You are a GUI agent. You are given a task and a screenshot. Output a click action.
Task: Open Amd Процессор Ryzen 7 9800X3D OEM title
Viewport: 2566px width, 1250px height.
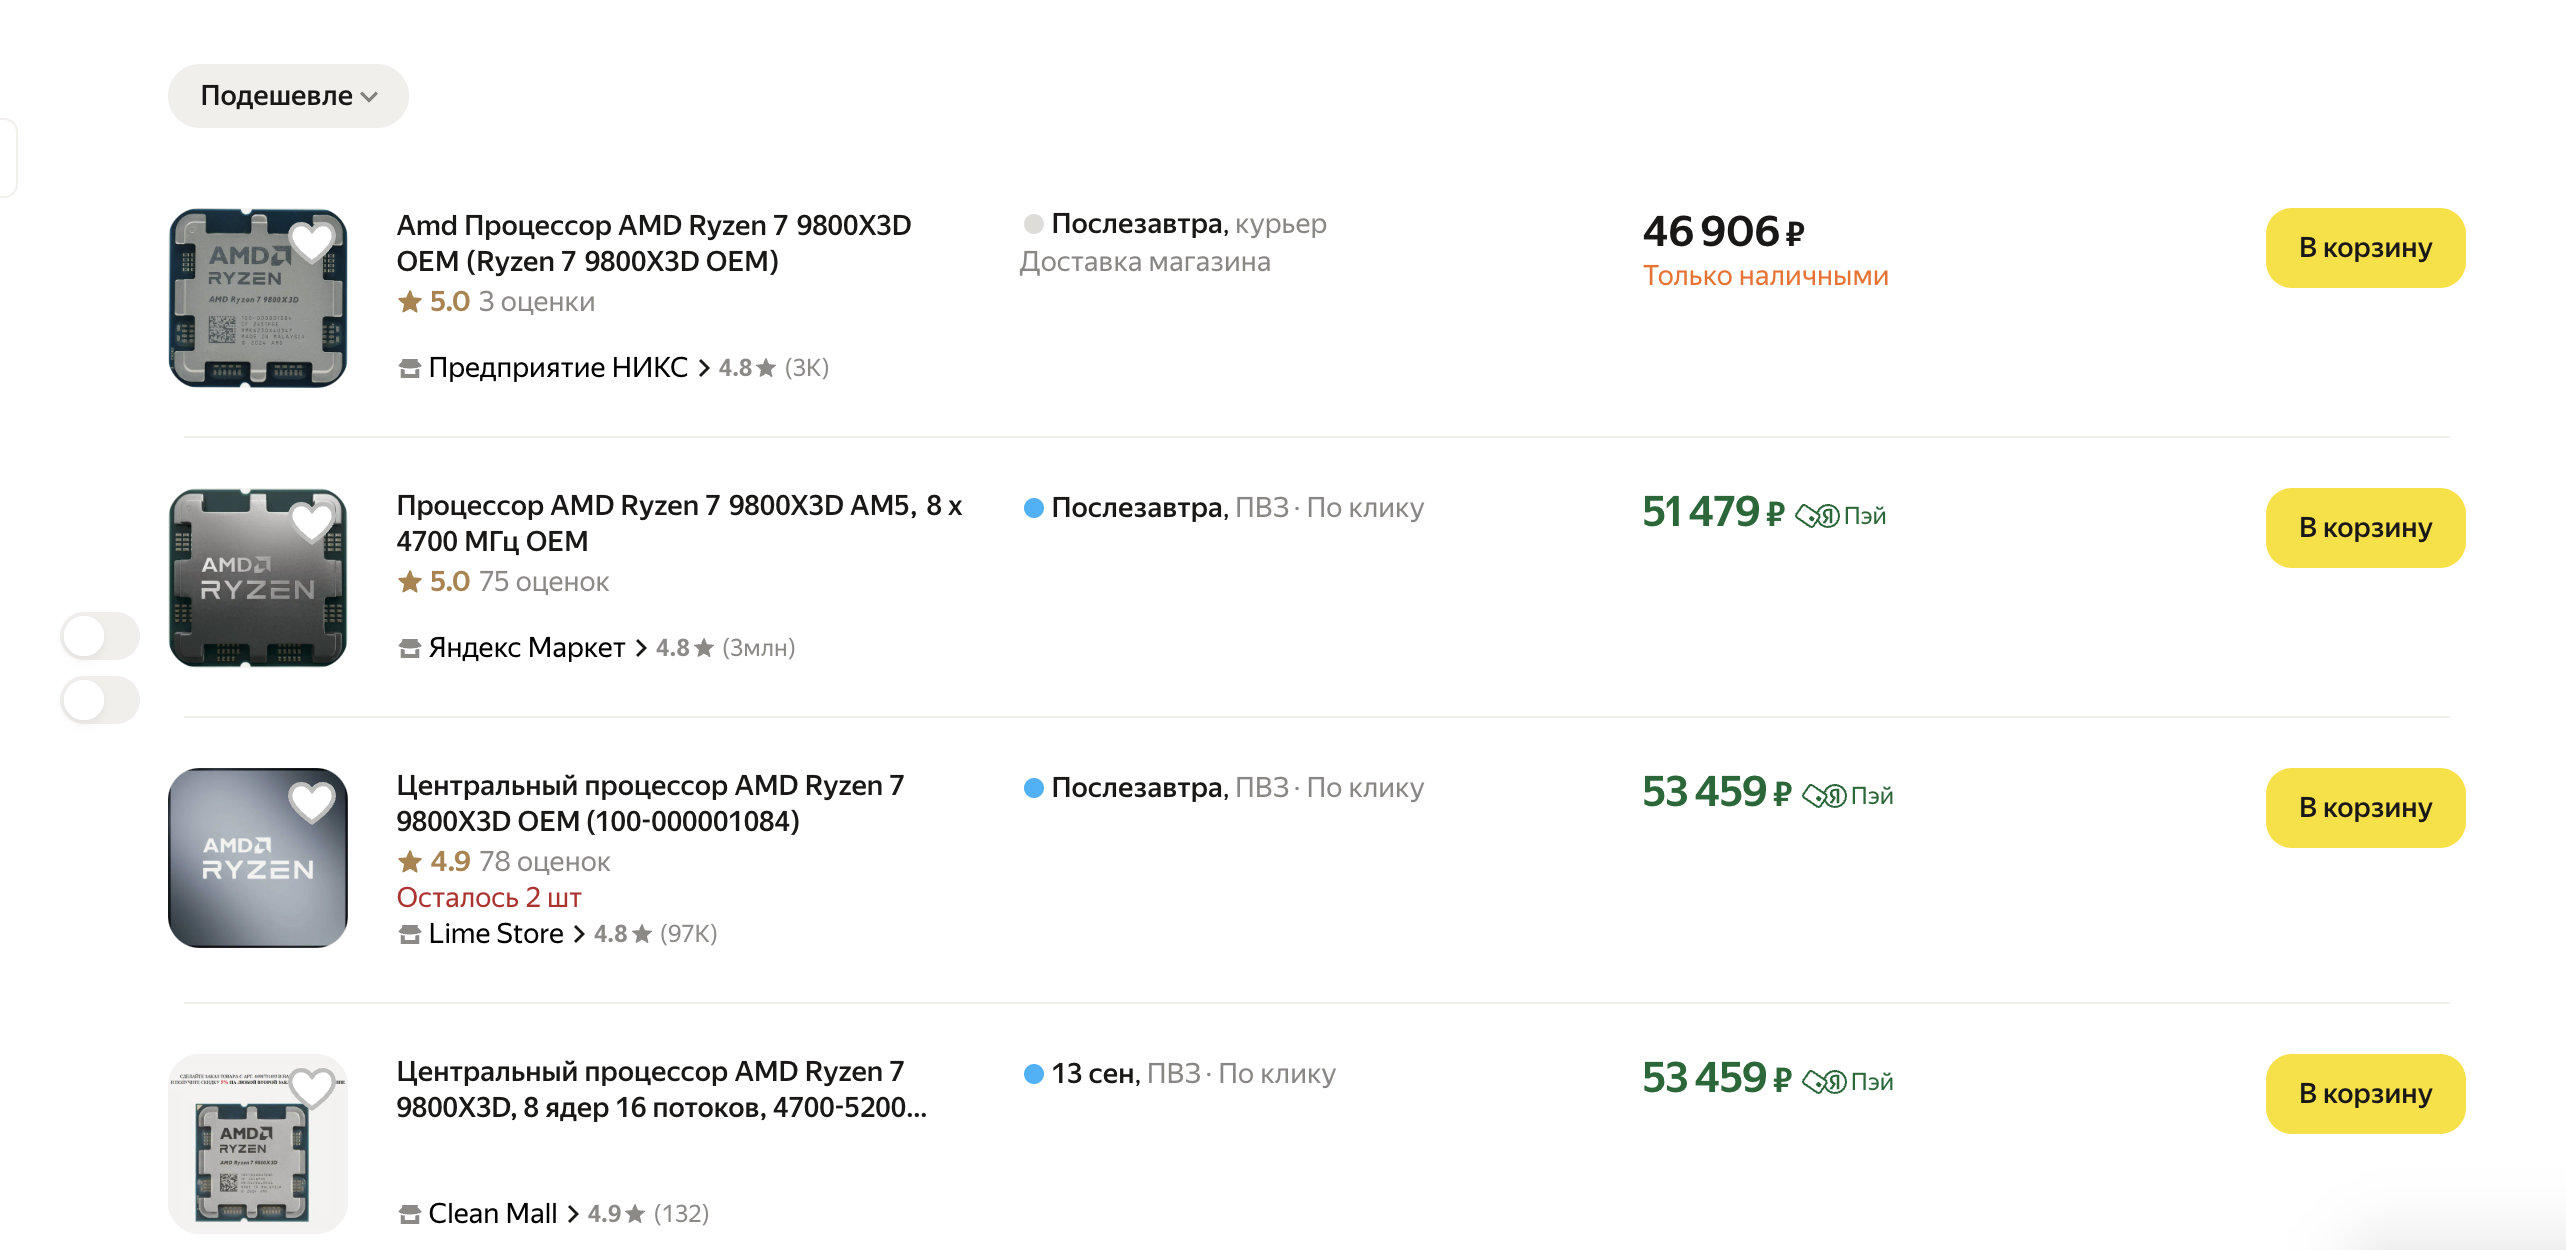653,243
